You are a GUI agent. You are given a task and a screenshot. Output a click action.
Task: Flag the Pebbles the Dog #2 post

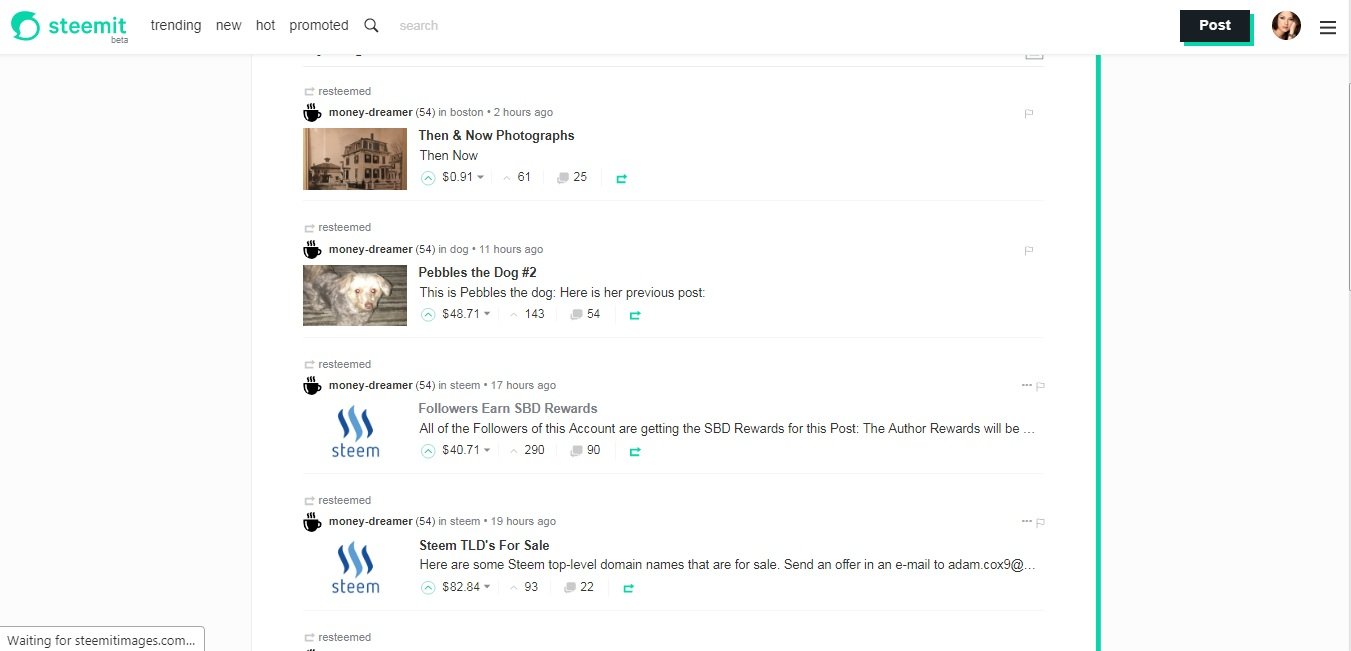(x=1029, y=251)
